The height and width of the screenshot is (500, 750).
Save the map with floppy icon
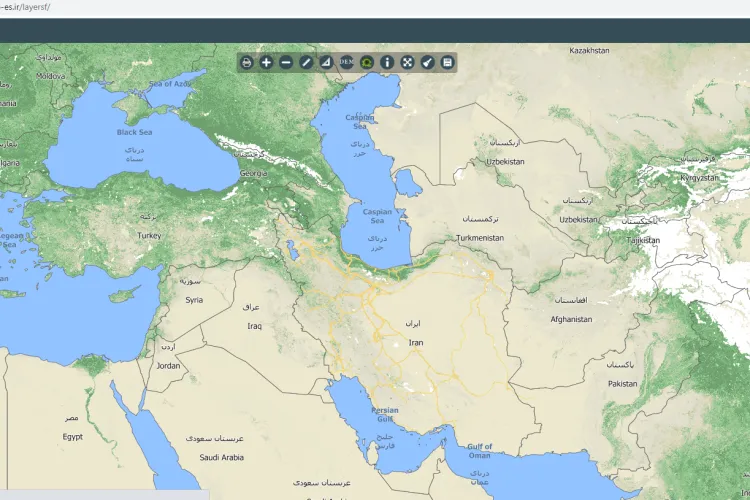[447, 62]
